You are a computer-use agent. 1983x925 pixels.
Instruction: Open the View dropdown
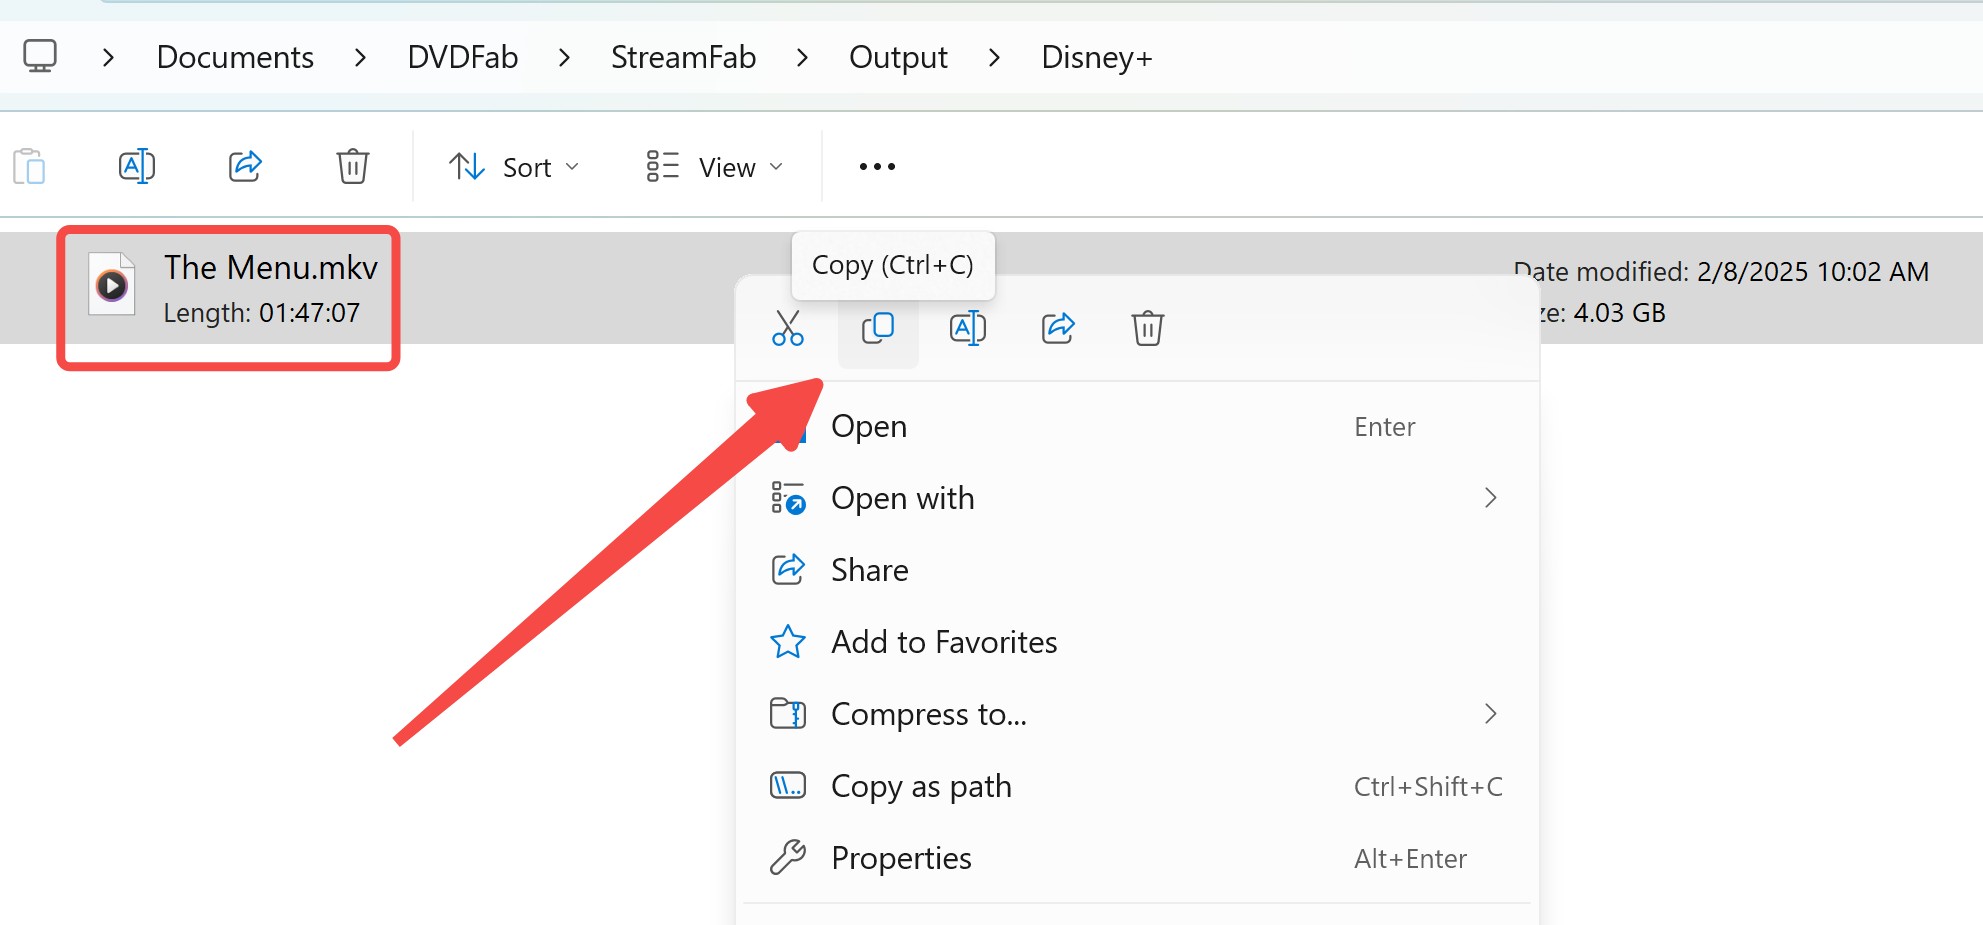[714, 167]
